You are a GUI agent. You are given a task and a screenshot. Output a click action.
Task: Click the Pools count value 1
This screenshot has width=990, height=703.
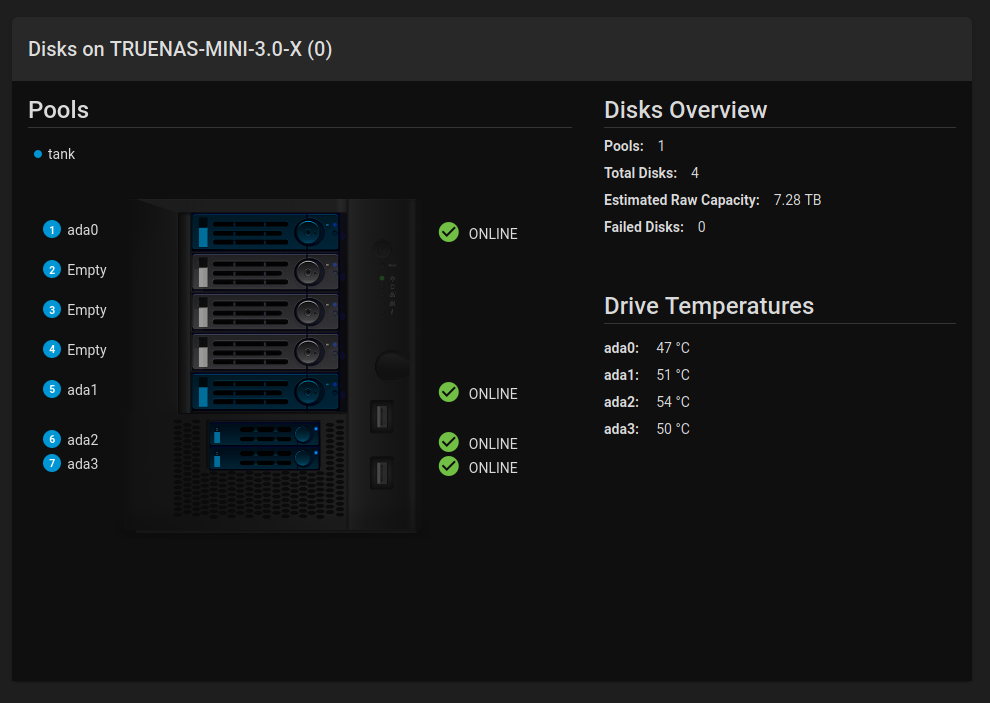coord(661,146)
